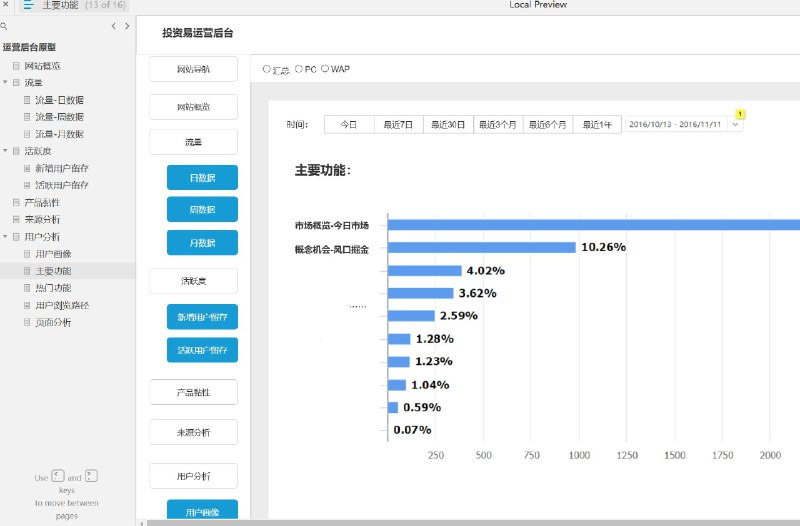800x526 pixels.
Task: Click the blue 月数据 button
Action: [x=202, y=243]
